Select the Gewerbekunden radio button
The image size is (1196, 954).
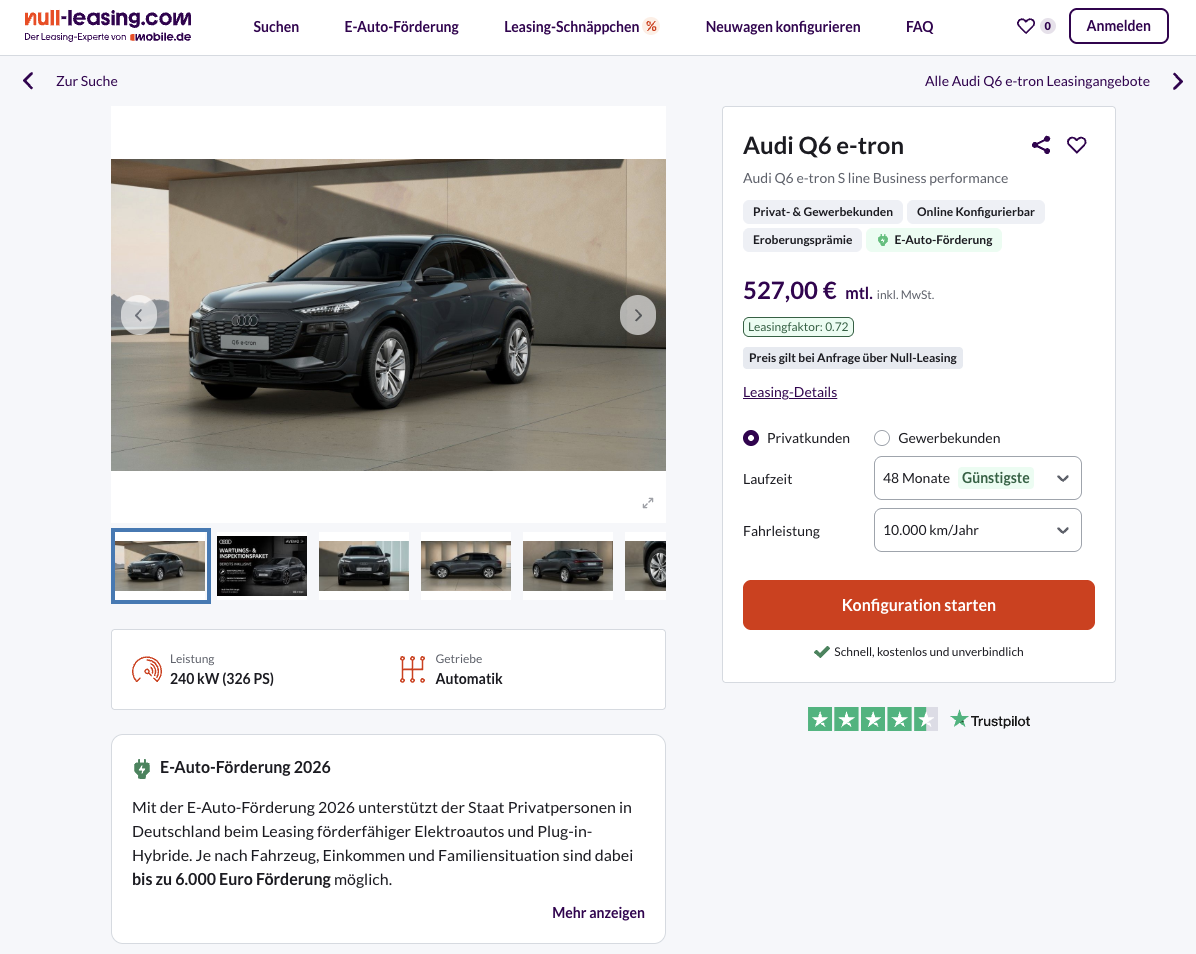tap(882, 438)
